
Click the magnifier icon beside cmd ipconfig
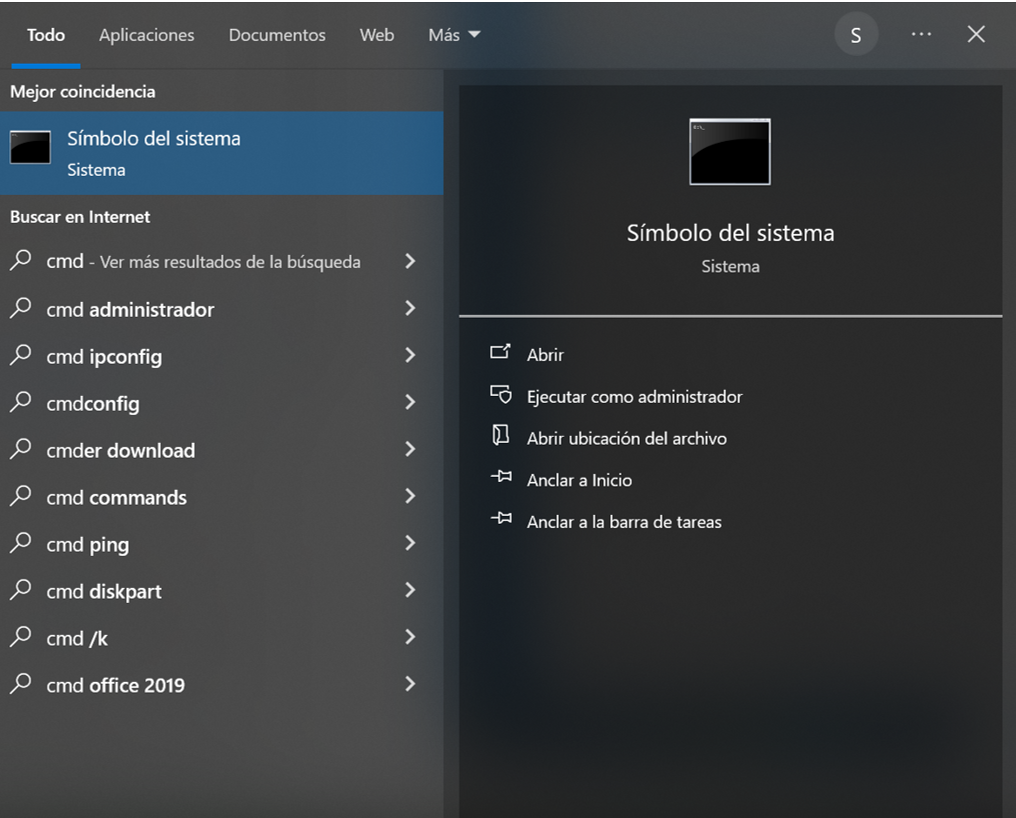pyautogui.click(x=21, y=355)
